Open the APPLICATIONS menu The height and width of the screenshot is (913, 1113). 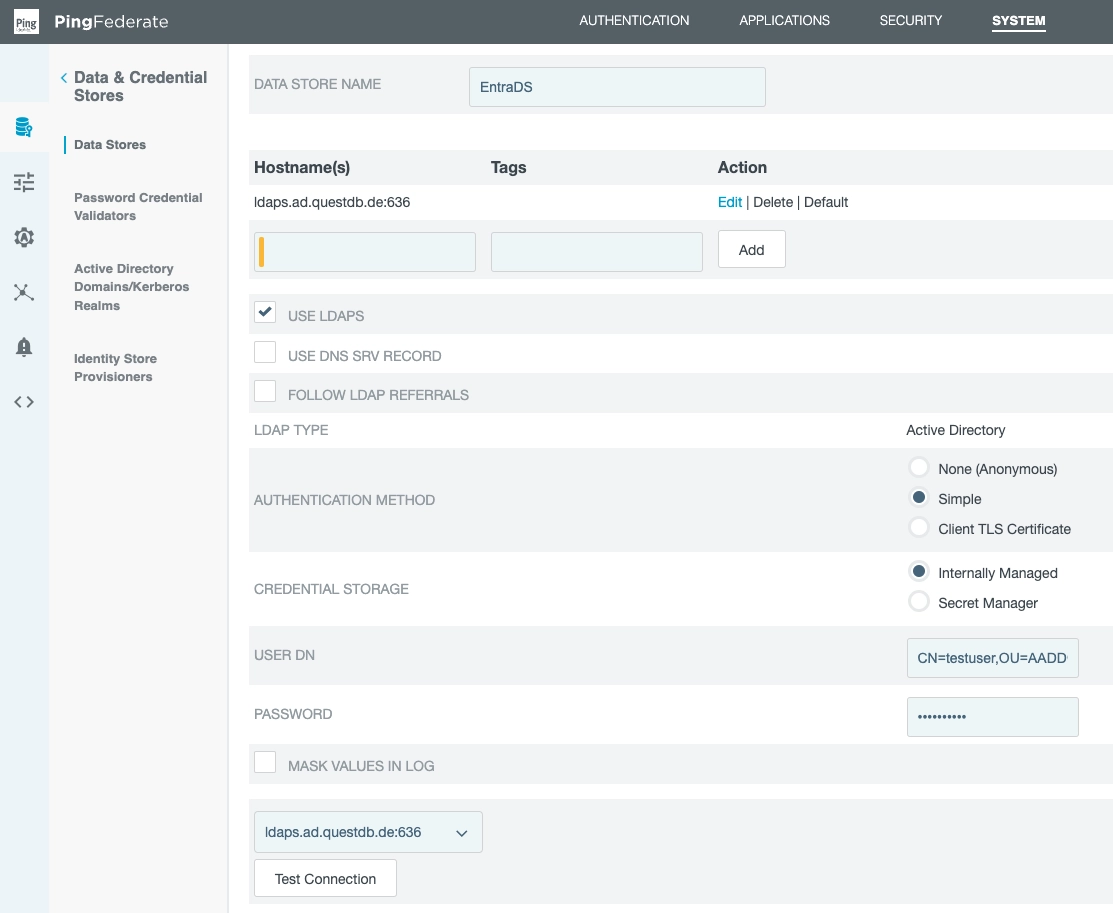[784, 20]
